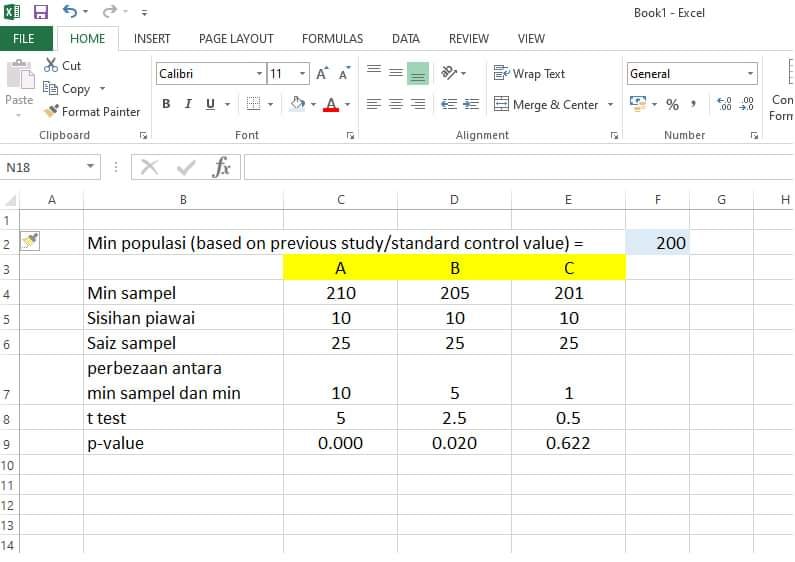
Task: Click Increase Font Size icon
Action: 322,74
